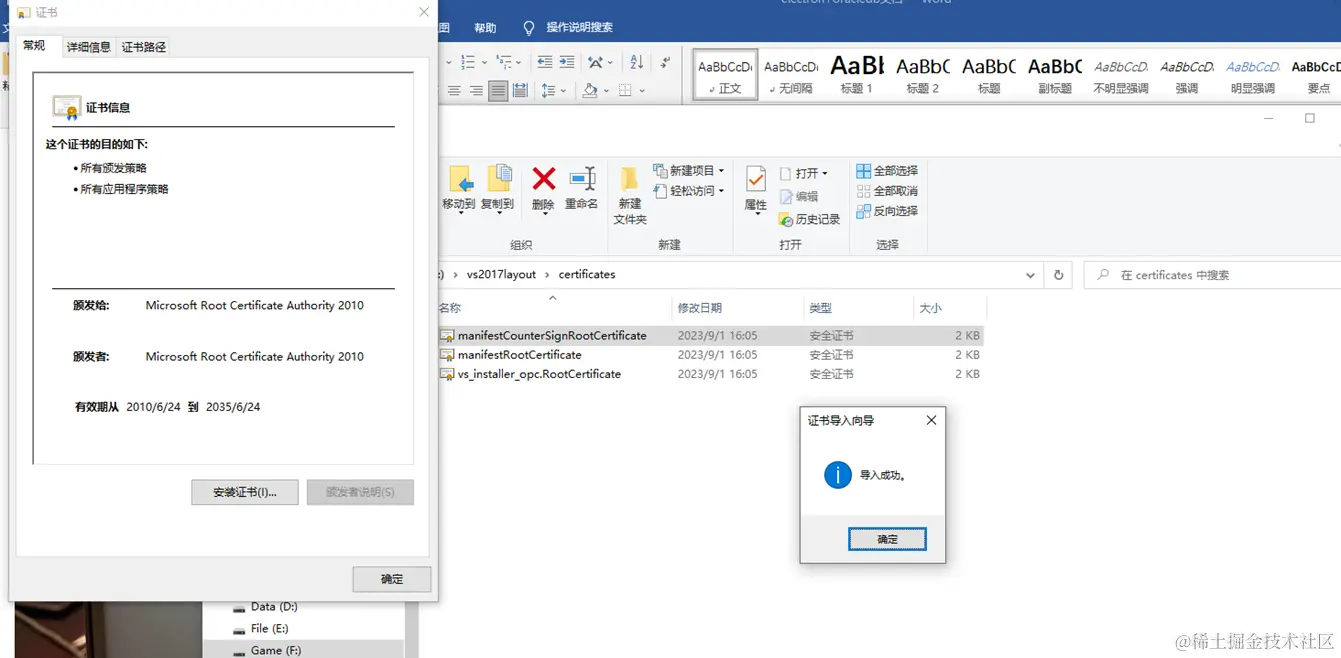Sort by the 修改日期 column header
Screen dimensions: 1341x658
coord(737,308)
